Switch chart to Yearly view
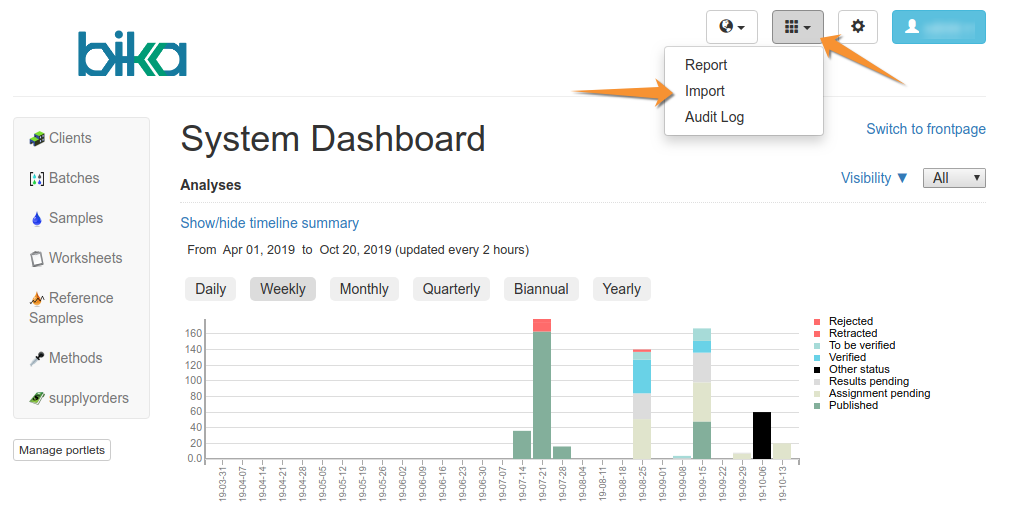 621,289
